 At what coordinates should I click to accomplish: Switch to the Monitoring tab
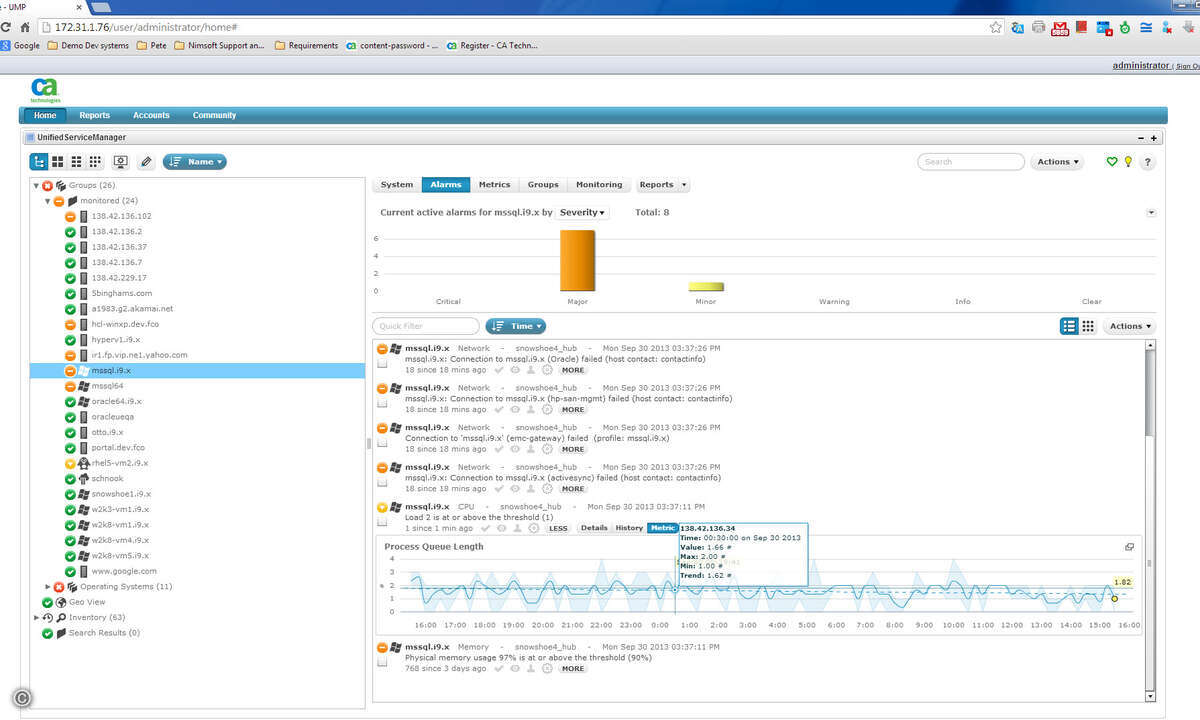point(599,185)
